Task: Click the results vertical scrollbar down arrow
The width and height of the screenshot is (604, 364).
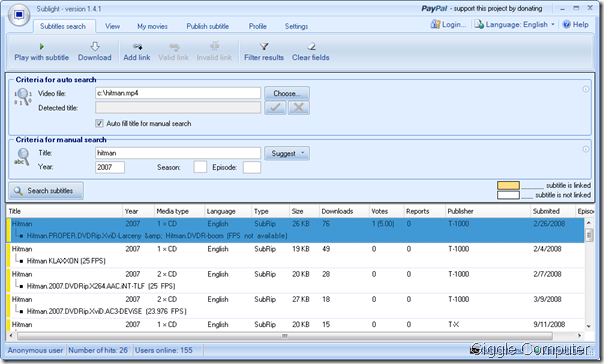Action: pyautogui.click(x=589, y=326)
